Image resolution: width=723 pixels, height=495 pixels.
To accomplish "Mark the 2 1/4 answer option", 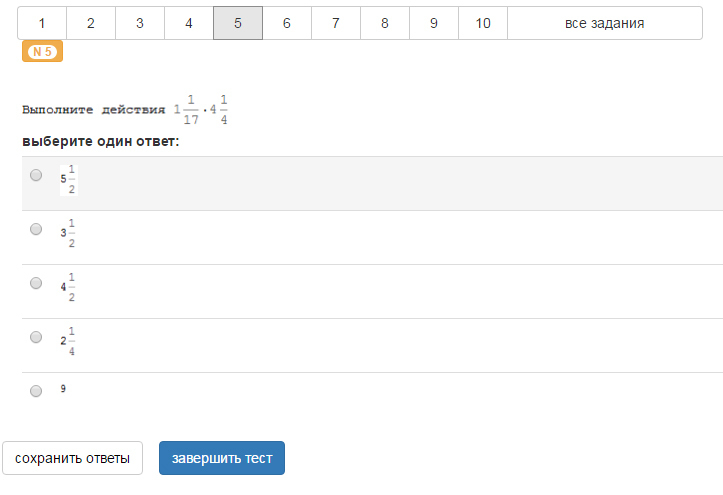I will [x=36, y=337].
